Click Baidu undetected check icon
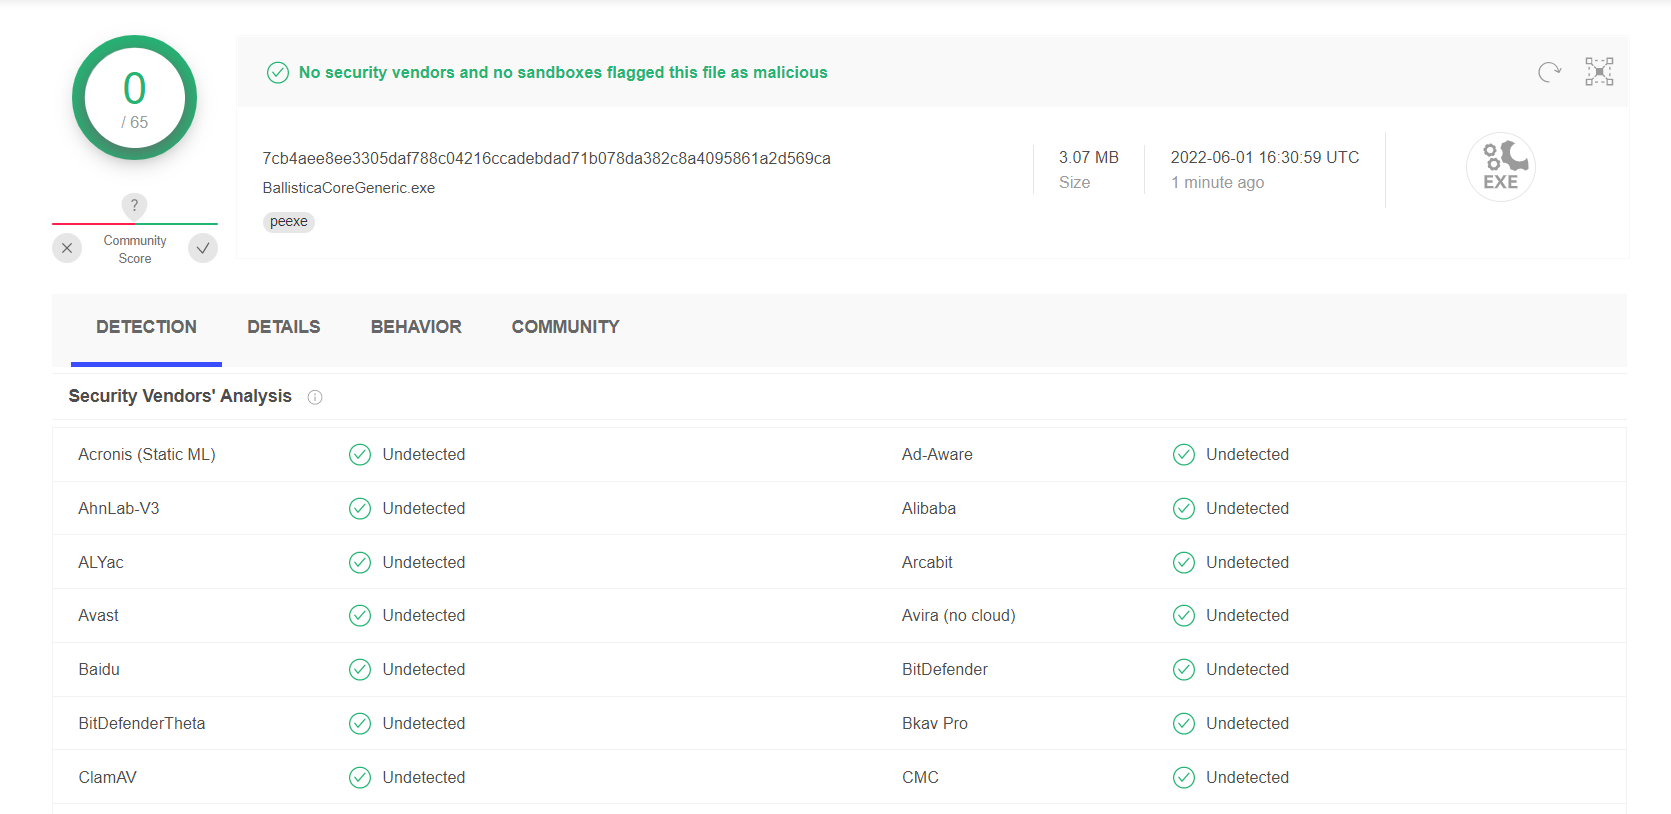 coord(360,670)
